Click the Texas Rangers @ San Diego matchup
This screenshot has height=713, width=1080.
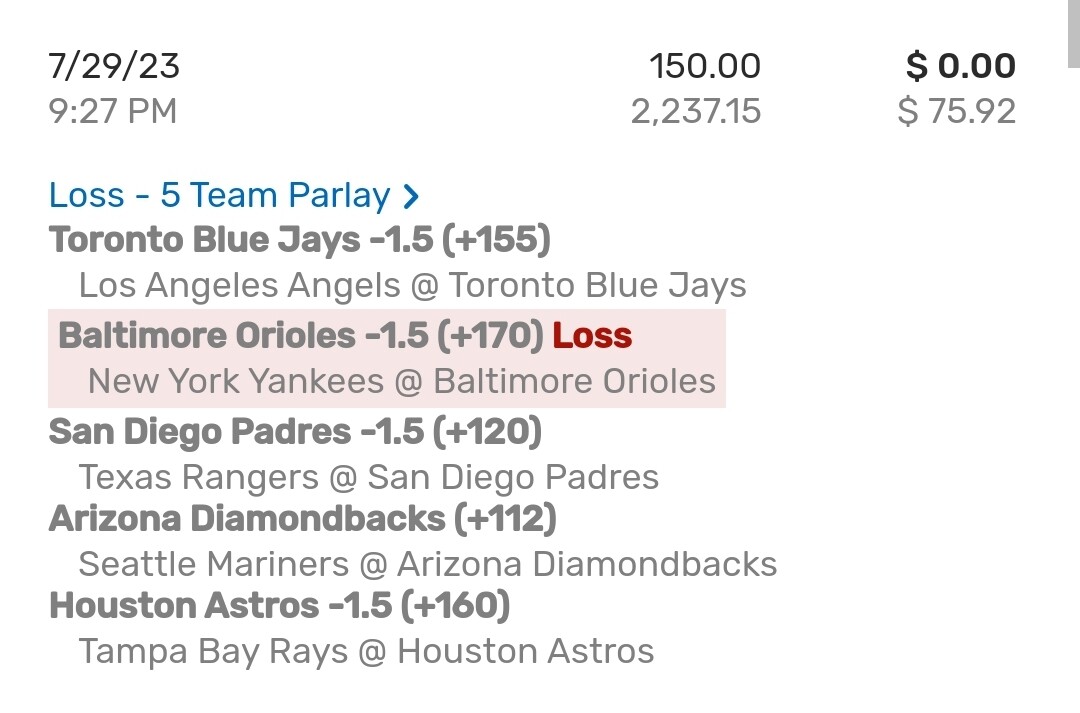tap(368, 477)
